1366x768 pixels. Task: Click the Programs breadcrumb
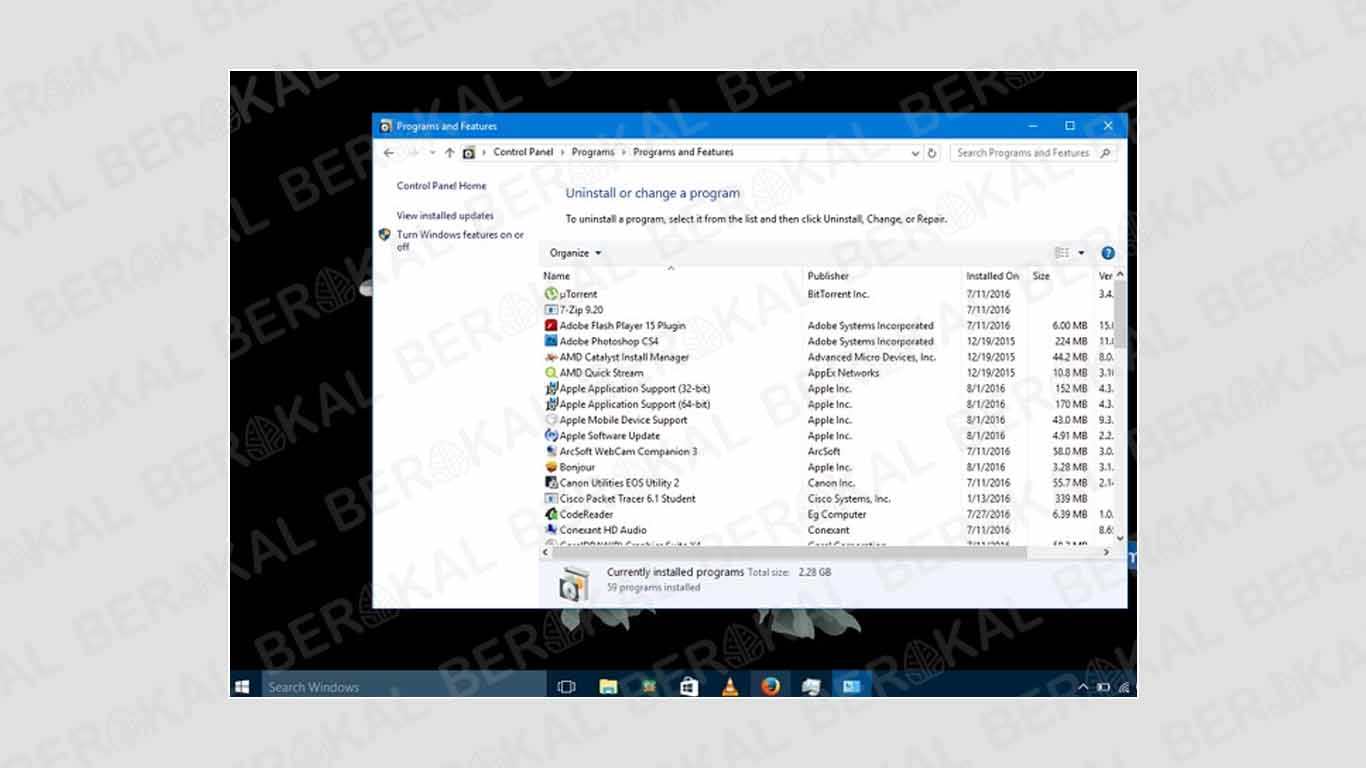click(593, 152)
